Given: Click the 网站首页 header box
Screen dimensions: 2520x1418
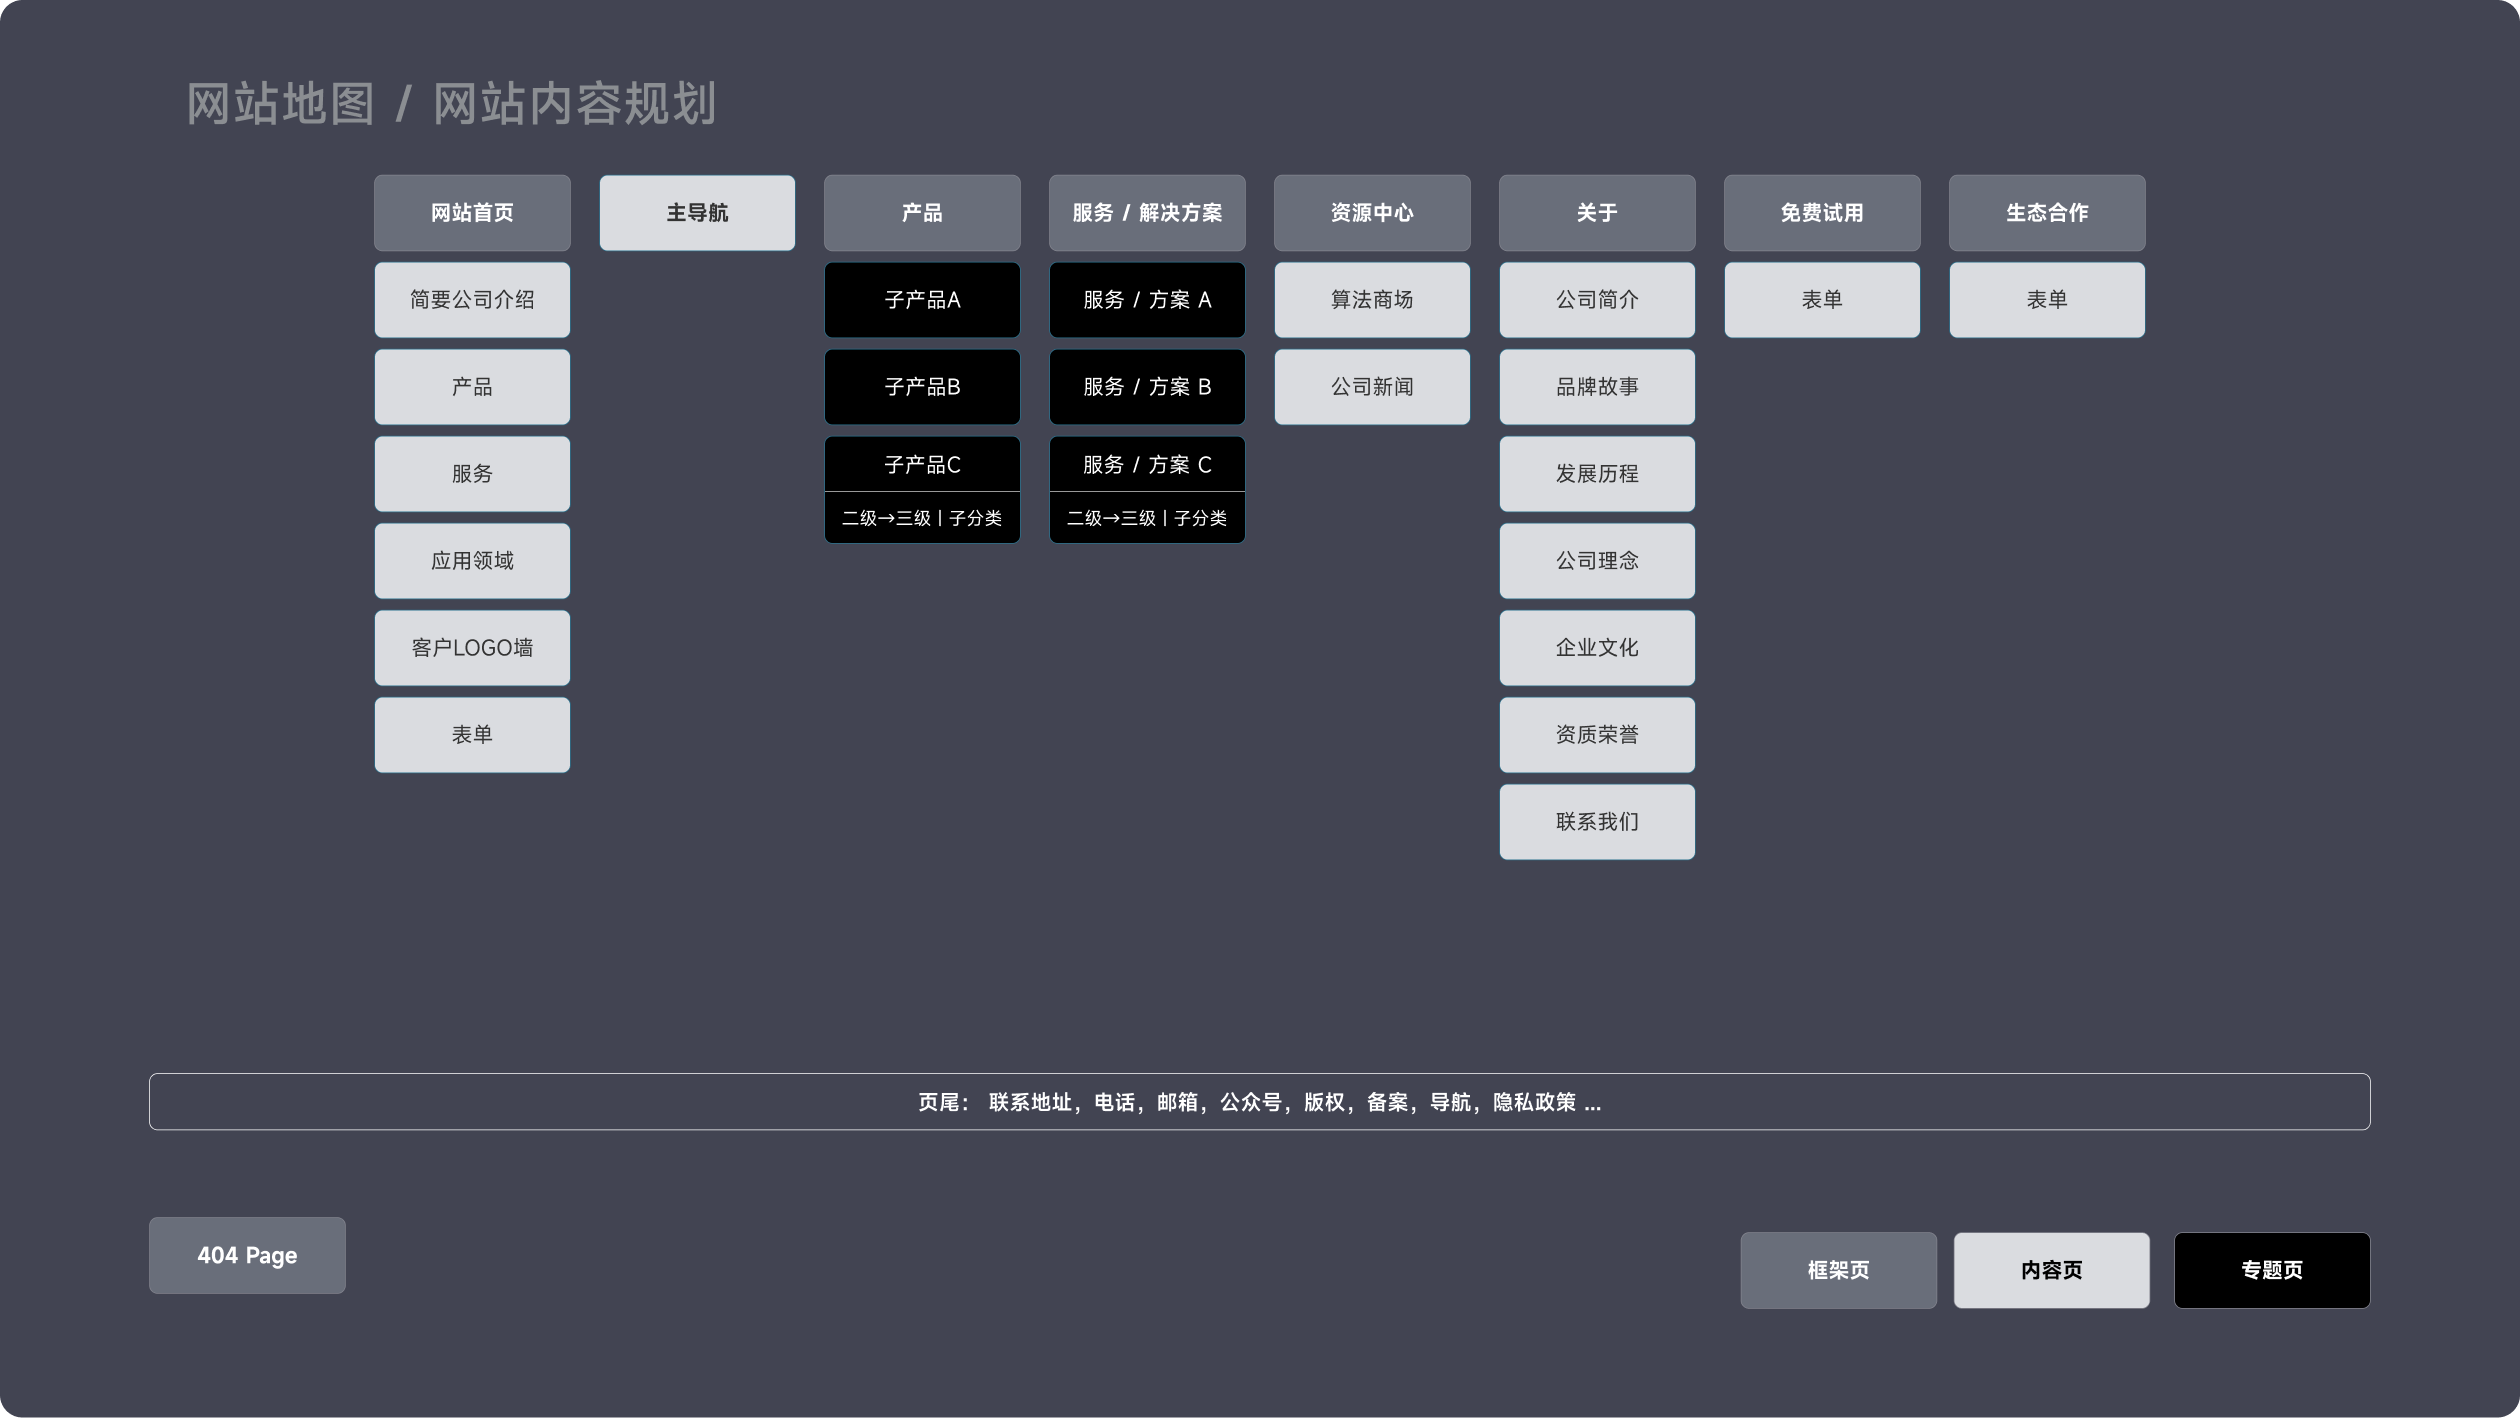Looking at the screenshot, I should point(472,212).
